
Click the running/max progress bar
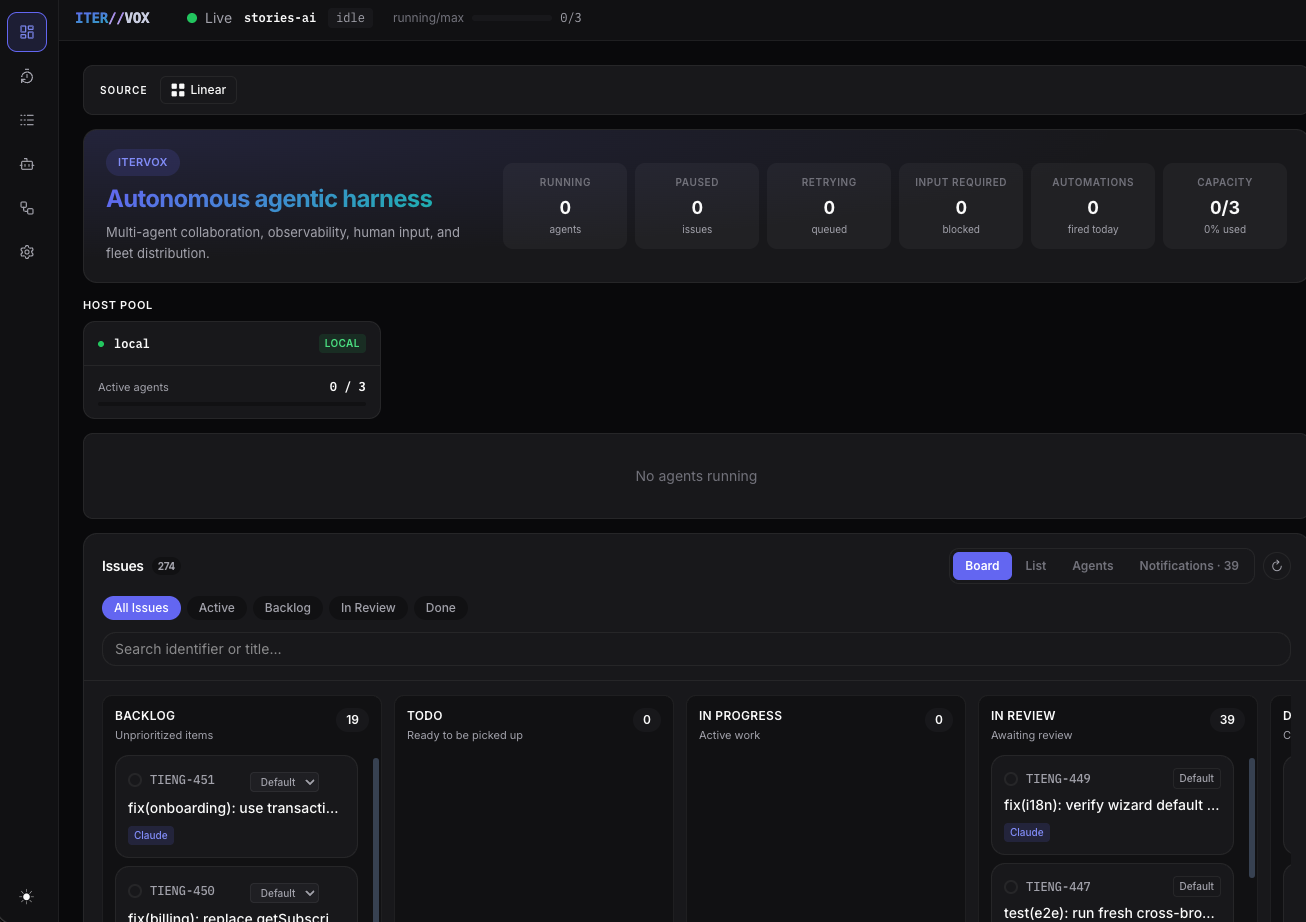[512, 18]
